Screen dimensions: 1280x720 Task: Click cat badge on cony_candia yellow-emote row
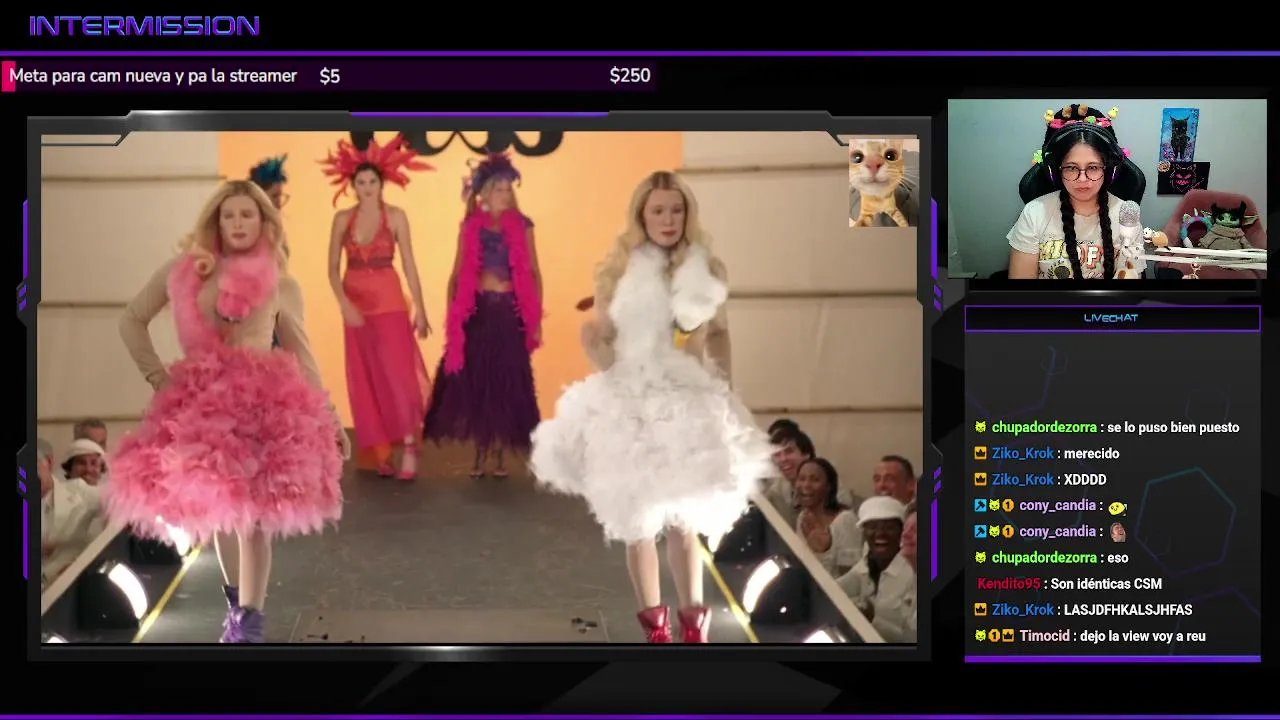point(994,506)
